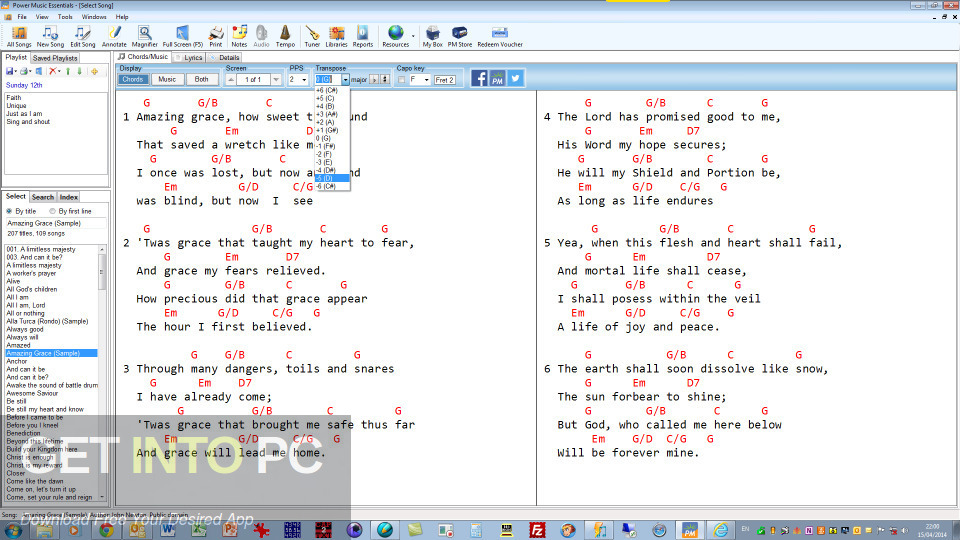Image resolution: width=960 pixels, height=540 pixels.
Task: Print the playlist using the small printer icon
Action: [24, 72]
